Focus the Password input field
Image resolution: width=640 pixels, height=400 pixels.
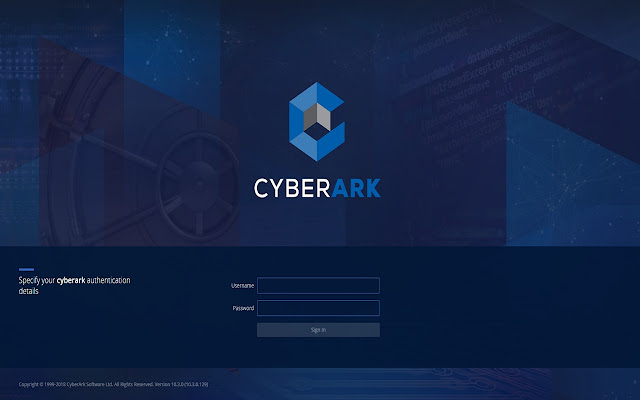[318, 308]
